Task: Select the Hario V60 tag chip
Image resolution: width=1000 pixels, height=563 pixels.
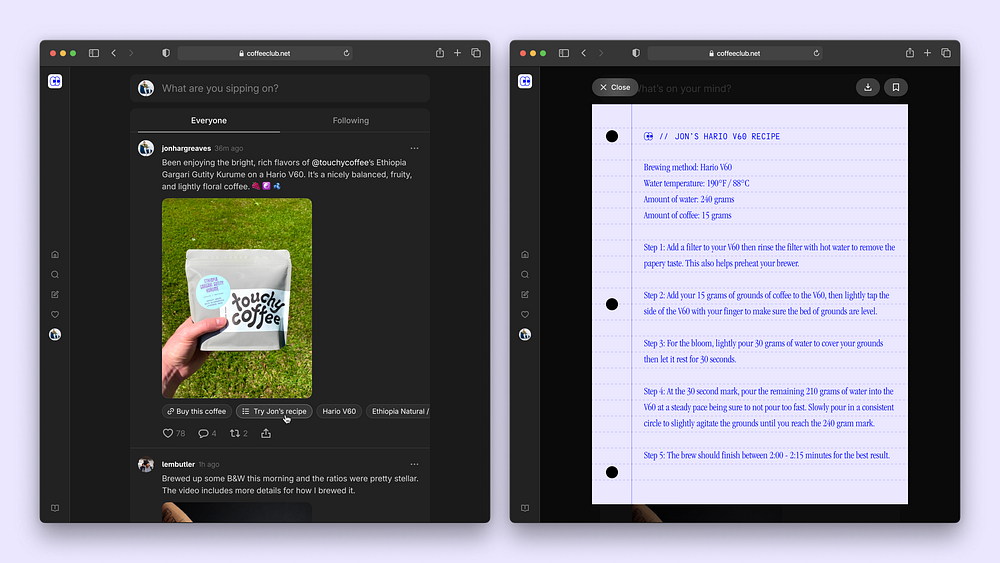Action: pos(339,411)
